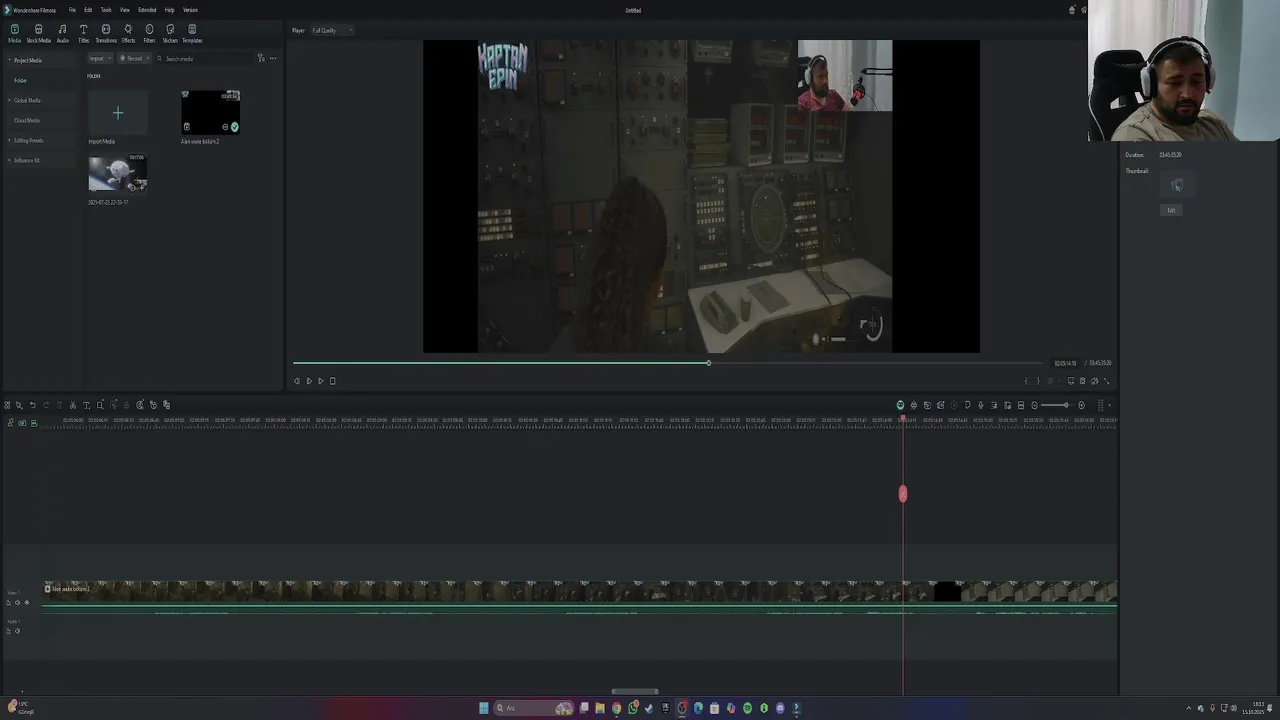Open fullscreen preview via diagonal arrow icon
1280x720 pixels.
tap(1106, 381)
